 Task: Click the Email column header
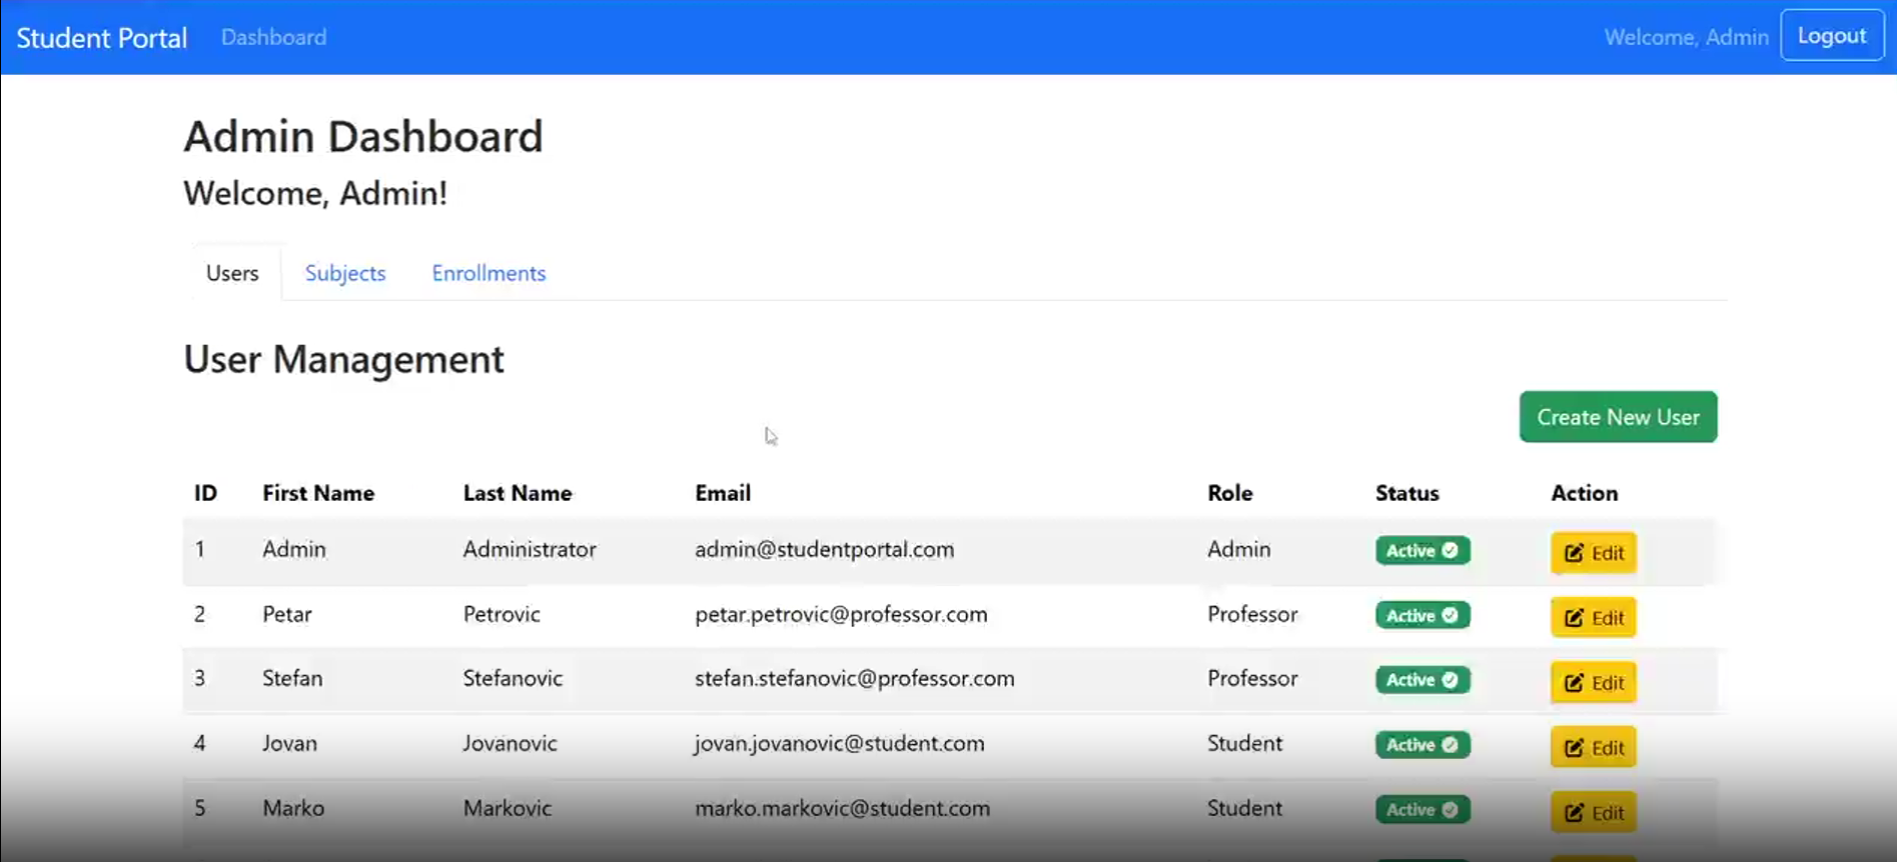(x=723, y=493)
